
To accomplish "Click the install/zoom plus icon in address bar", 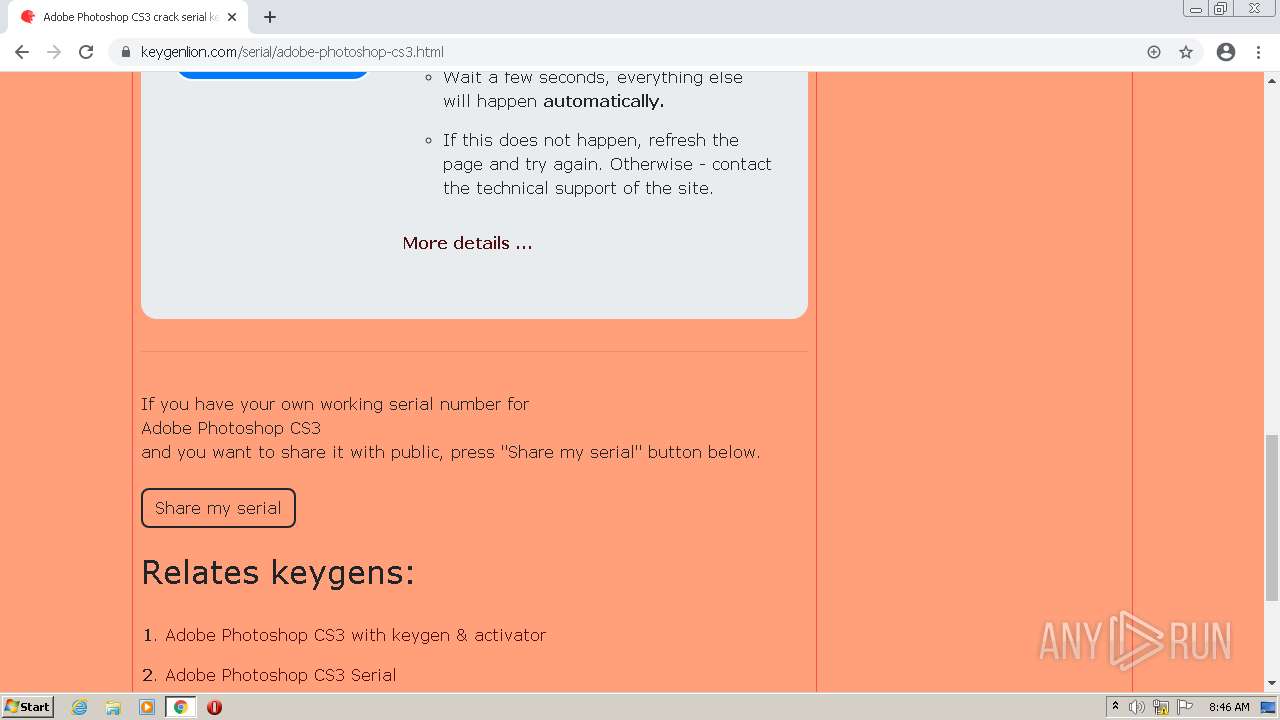I will 1154,52.
